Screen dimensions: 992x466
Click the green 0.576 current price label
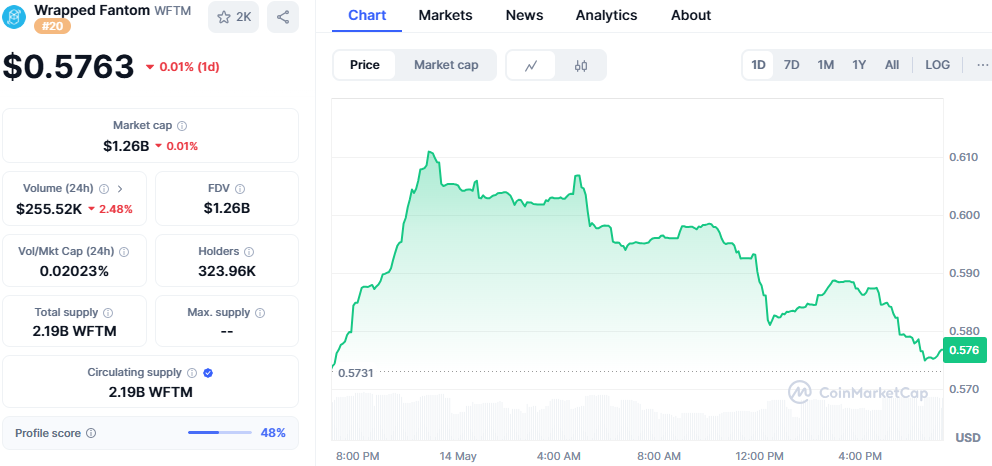[965, 350]
